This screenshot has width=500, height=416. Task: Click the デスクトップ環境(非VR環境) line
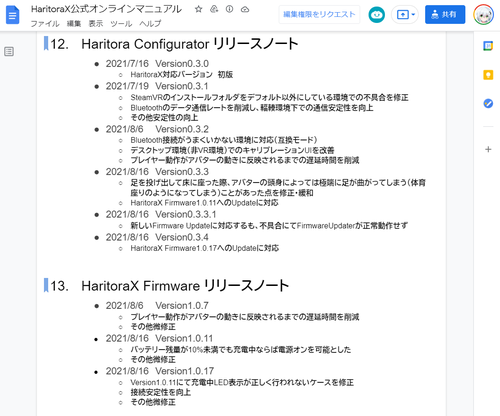[x=232, y=150]
